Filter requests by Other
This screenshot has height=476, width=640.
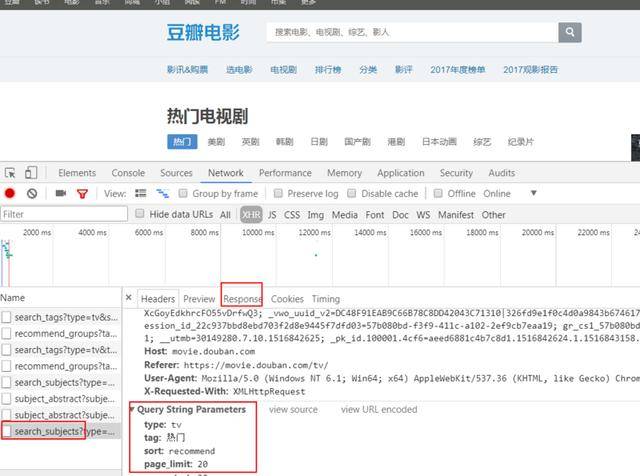click(493, 215)
